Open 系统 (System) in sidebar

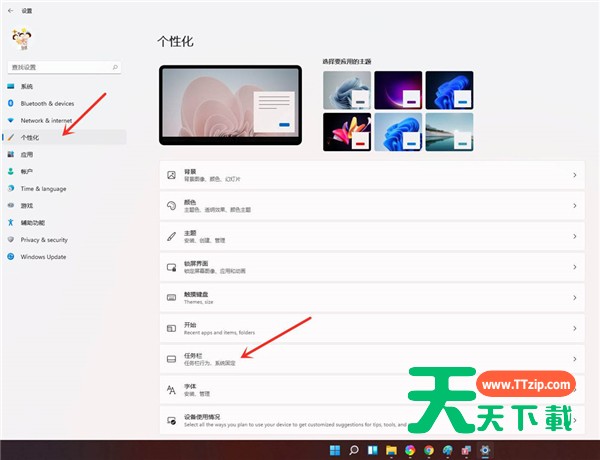(64, 86)
